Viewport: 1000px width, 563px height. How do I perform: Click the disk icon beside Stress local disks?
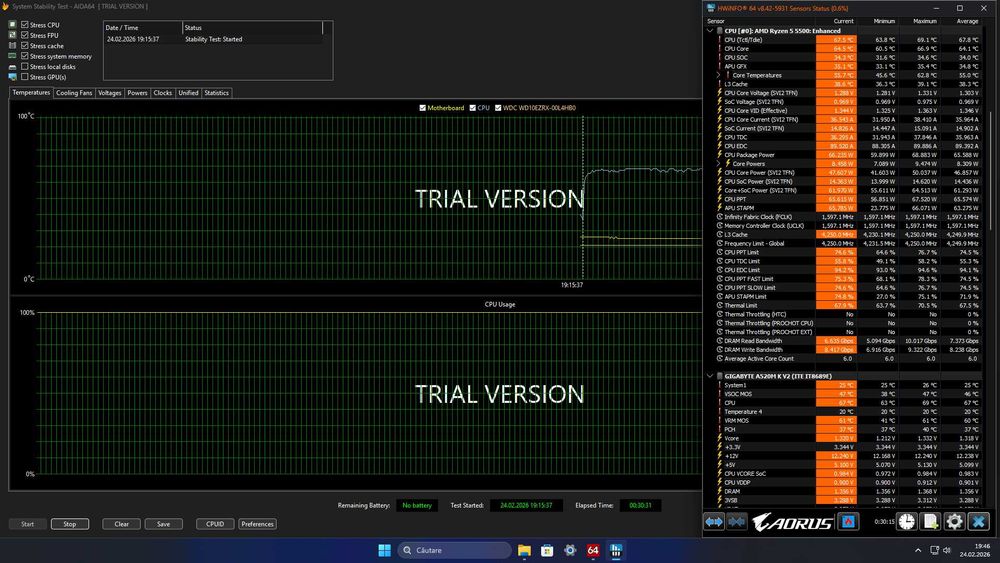tap(12, 66)
